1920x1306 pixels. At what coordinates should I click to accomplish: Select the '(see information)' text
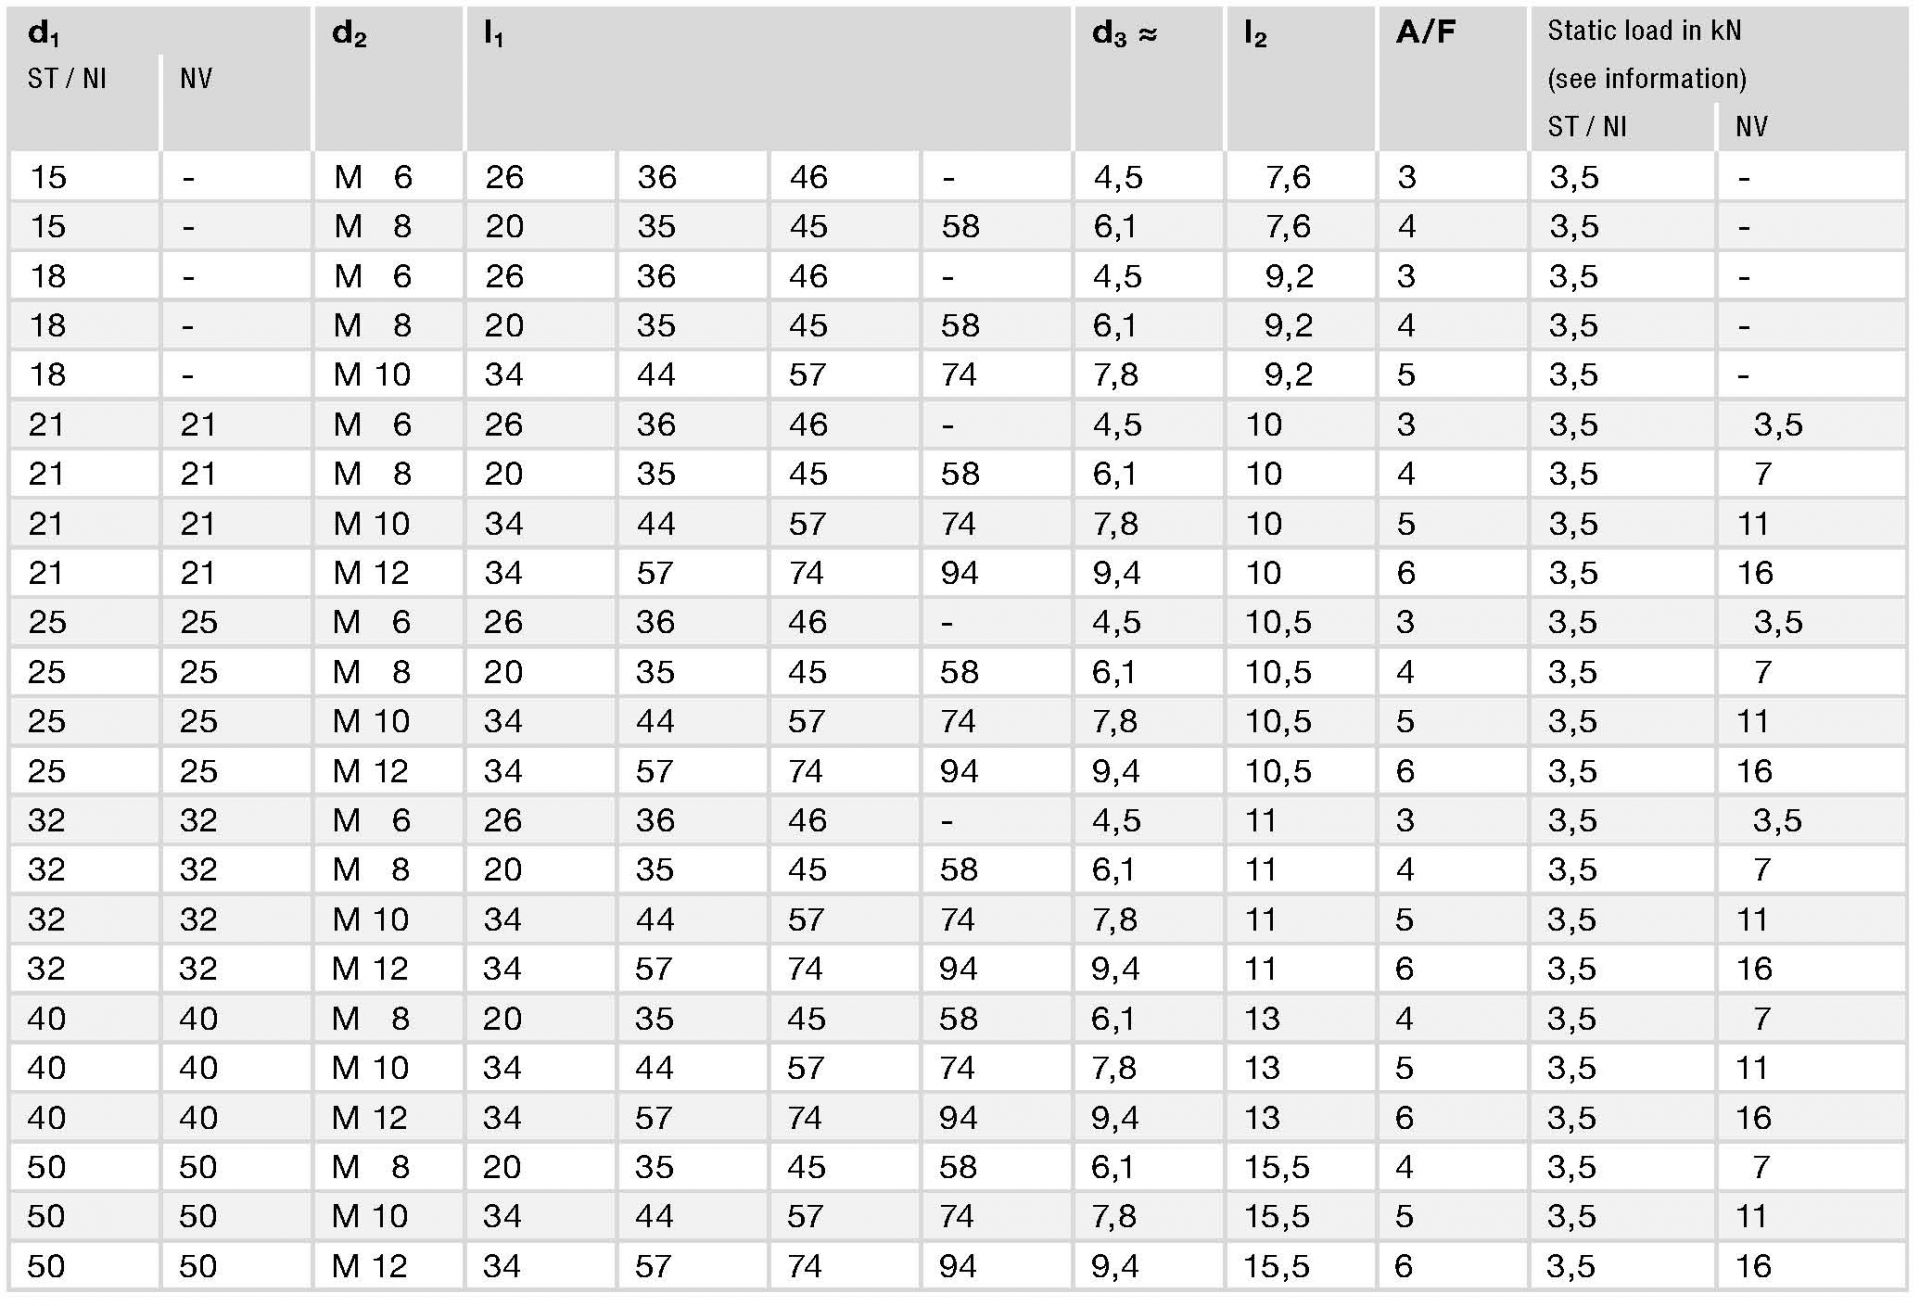point(1646,79)
